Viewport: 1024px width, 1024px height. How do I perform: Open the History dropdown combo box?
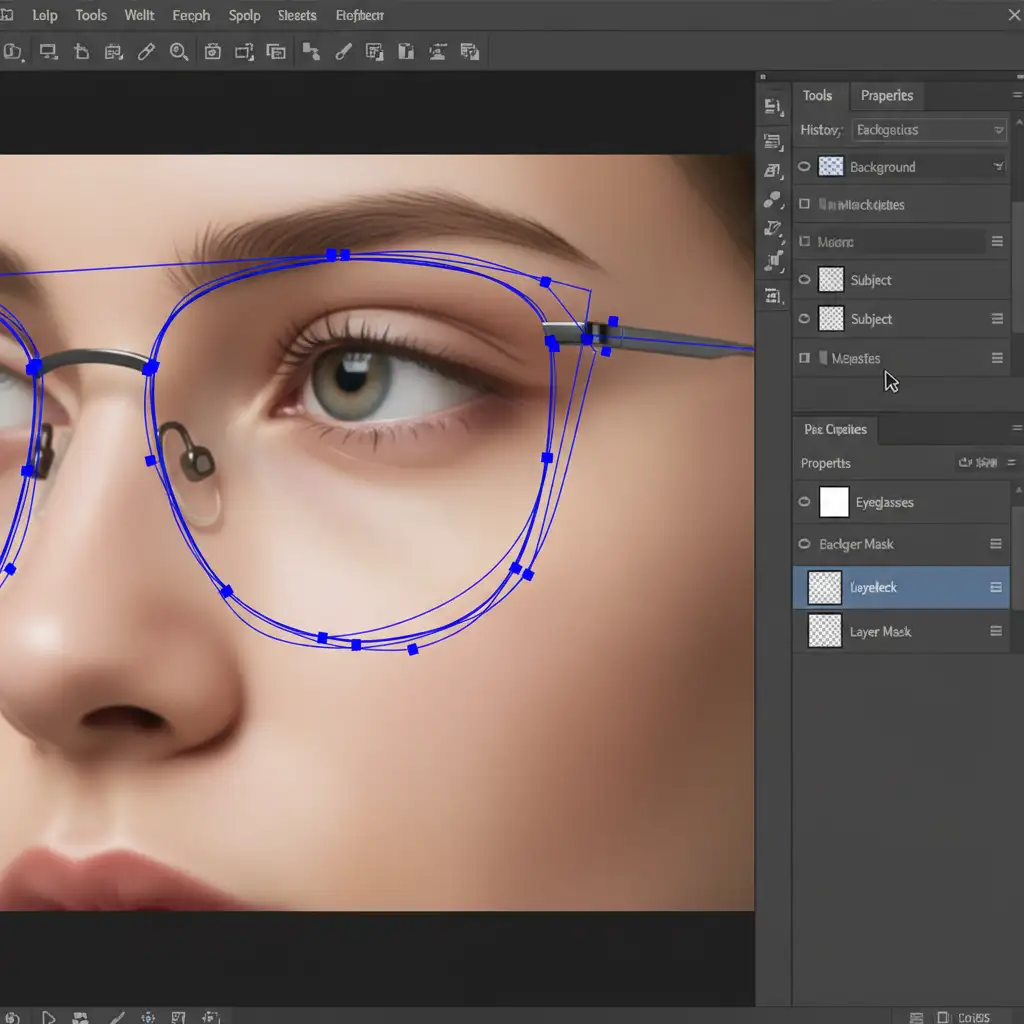click(929, 130)
